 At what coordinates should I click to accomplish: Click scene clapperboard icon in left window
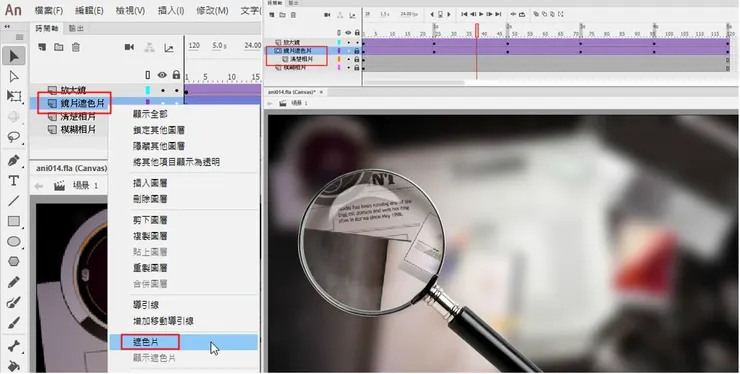click(x=59, y=186)
